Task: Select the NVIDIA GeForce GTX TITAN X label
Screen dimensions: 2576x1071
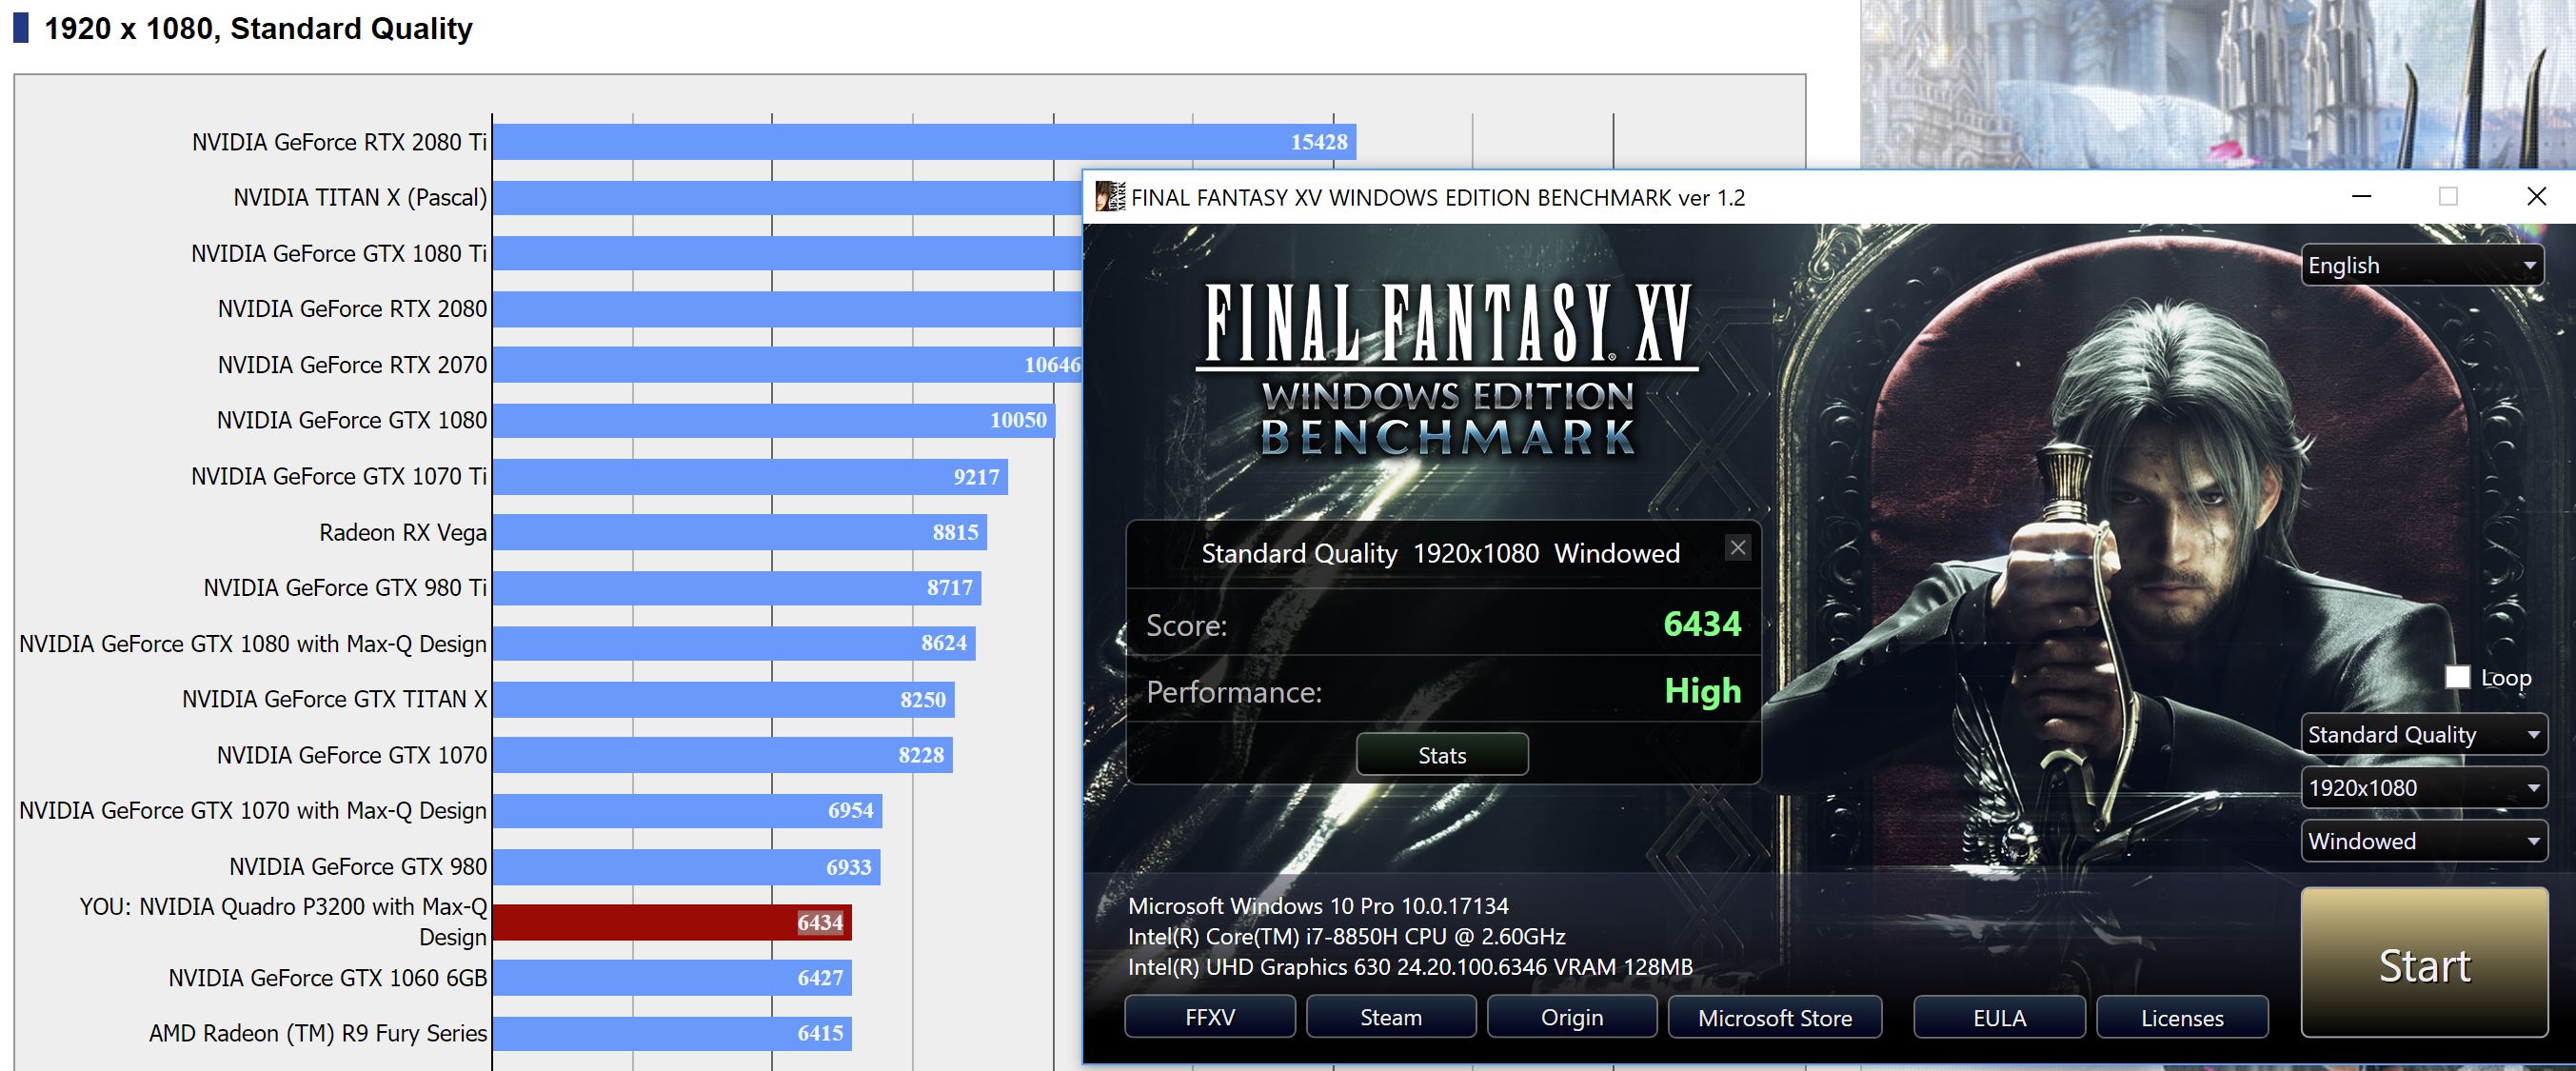Action: (x=335, y=699)
